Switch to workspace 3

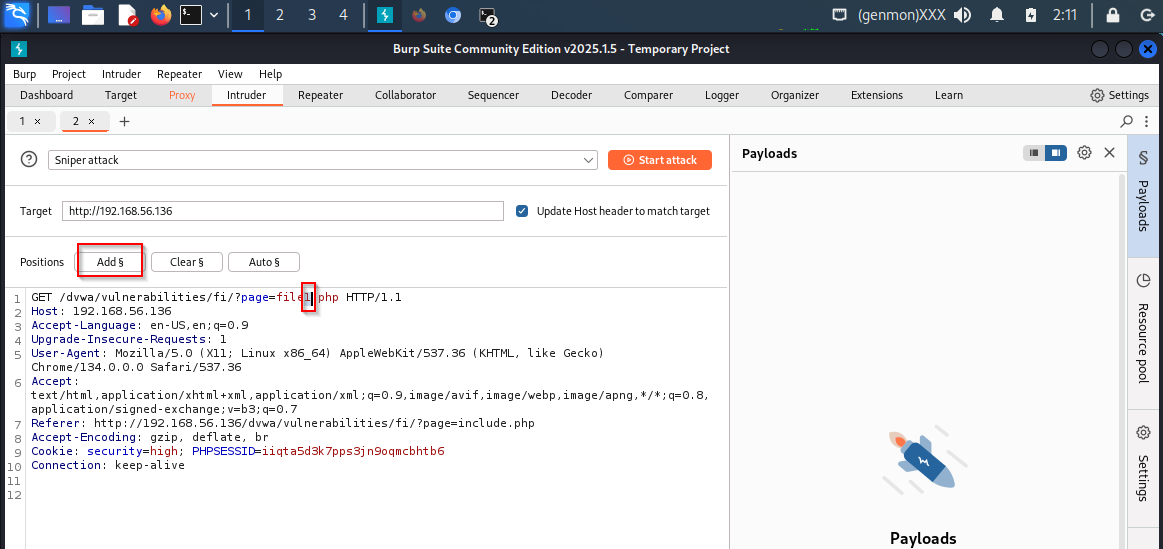pyautogui.click(x=312, y=15)
